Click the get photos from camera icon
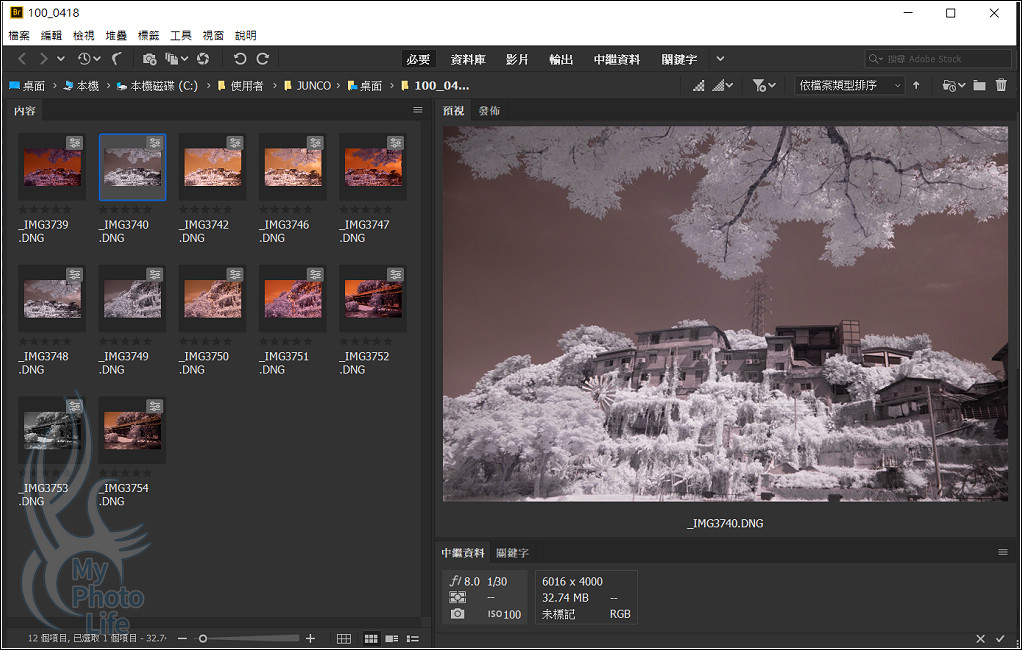 click(149, 60)
